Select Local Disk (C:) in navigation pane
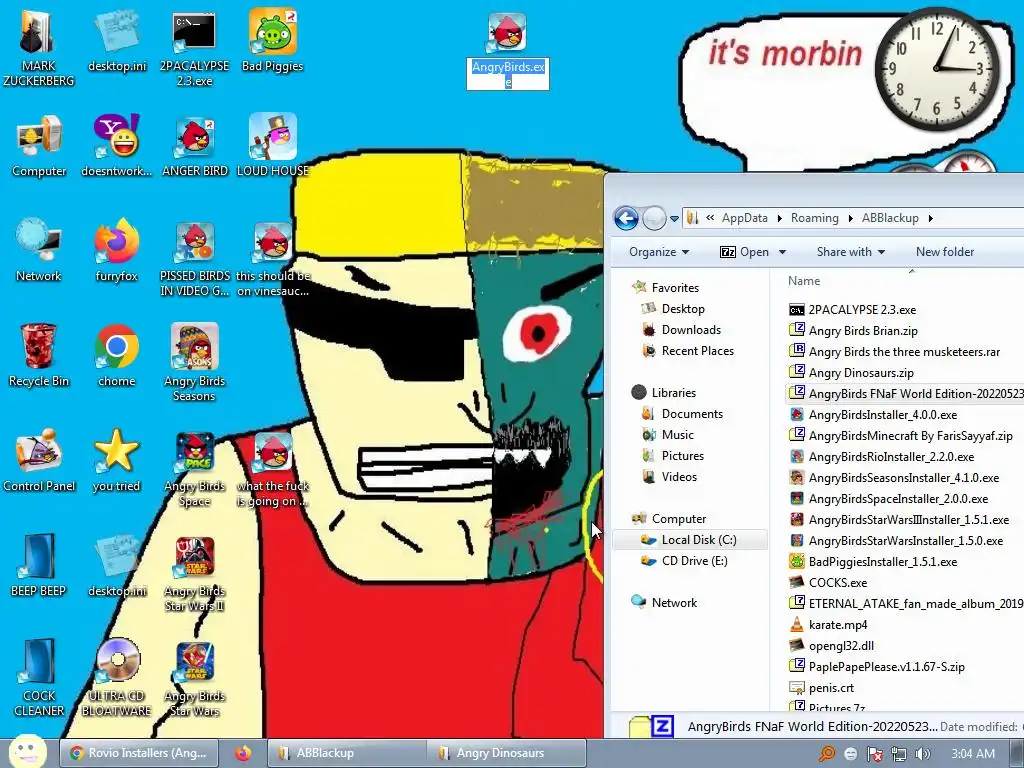The image size is (1024, 768). [689, 539]
